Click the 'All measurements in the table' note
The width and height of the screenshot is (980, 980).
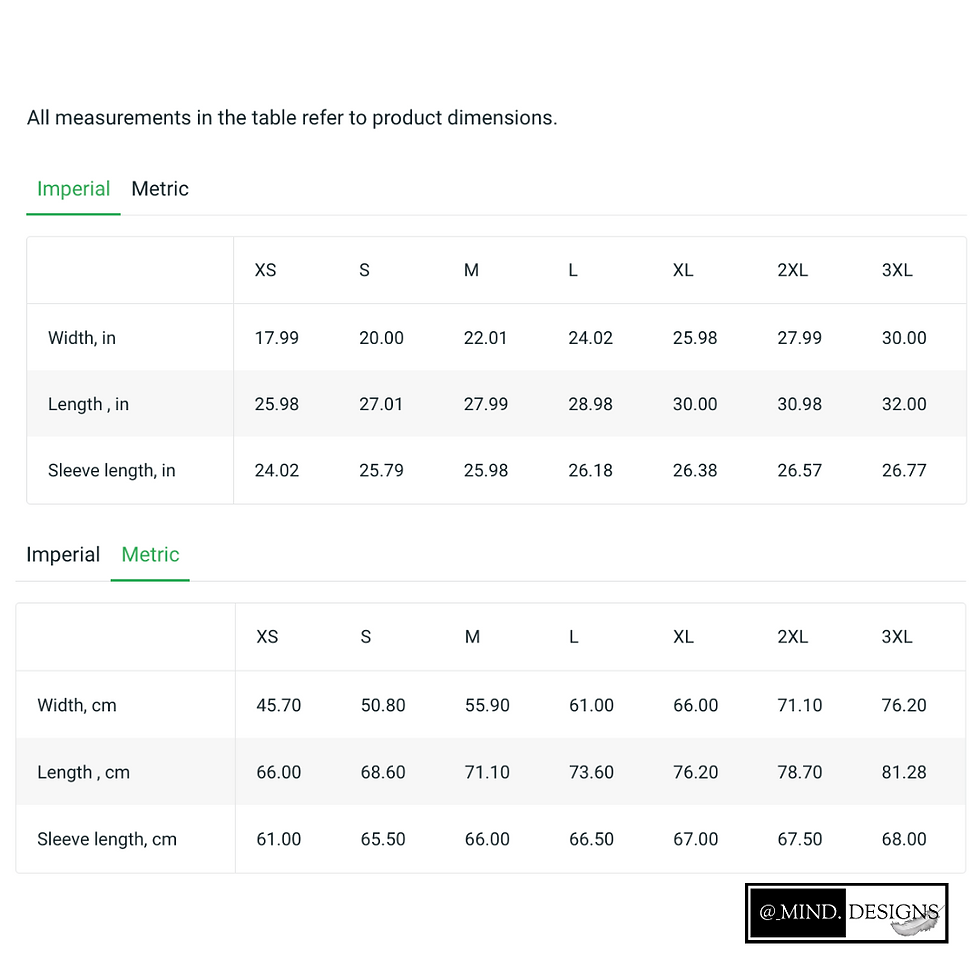(x=292, y=118)
